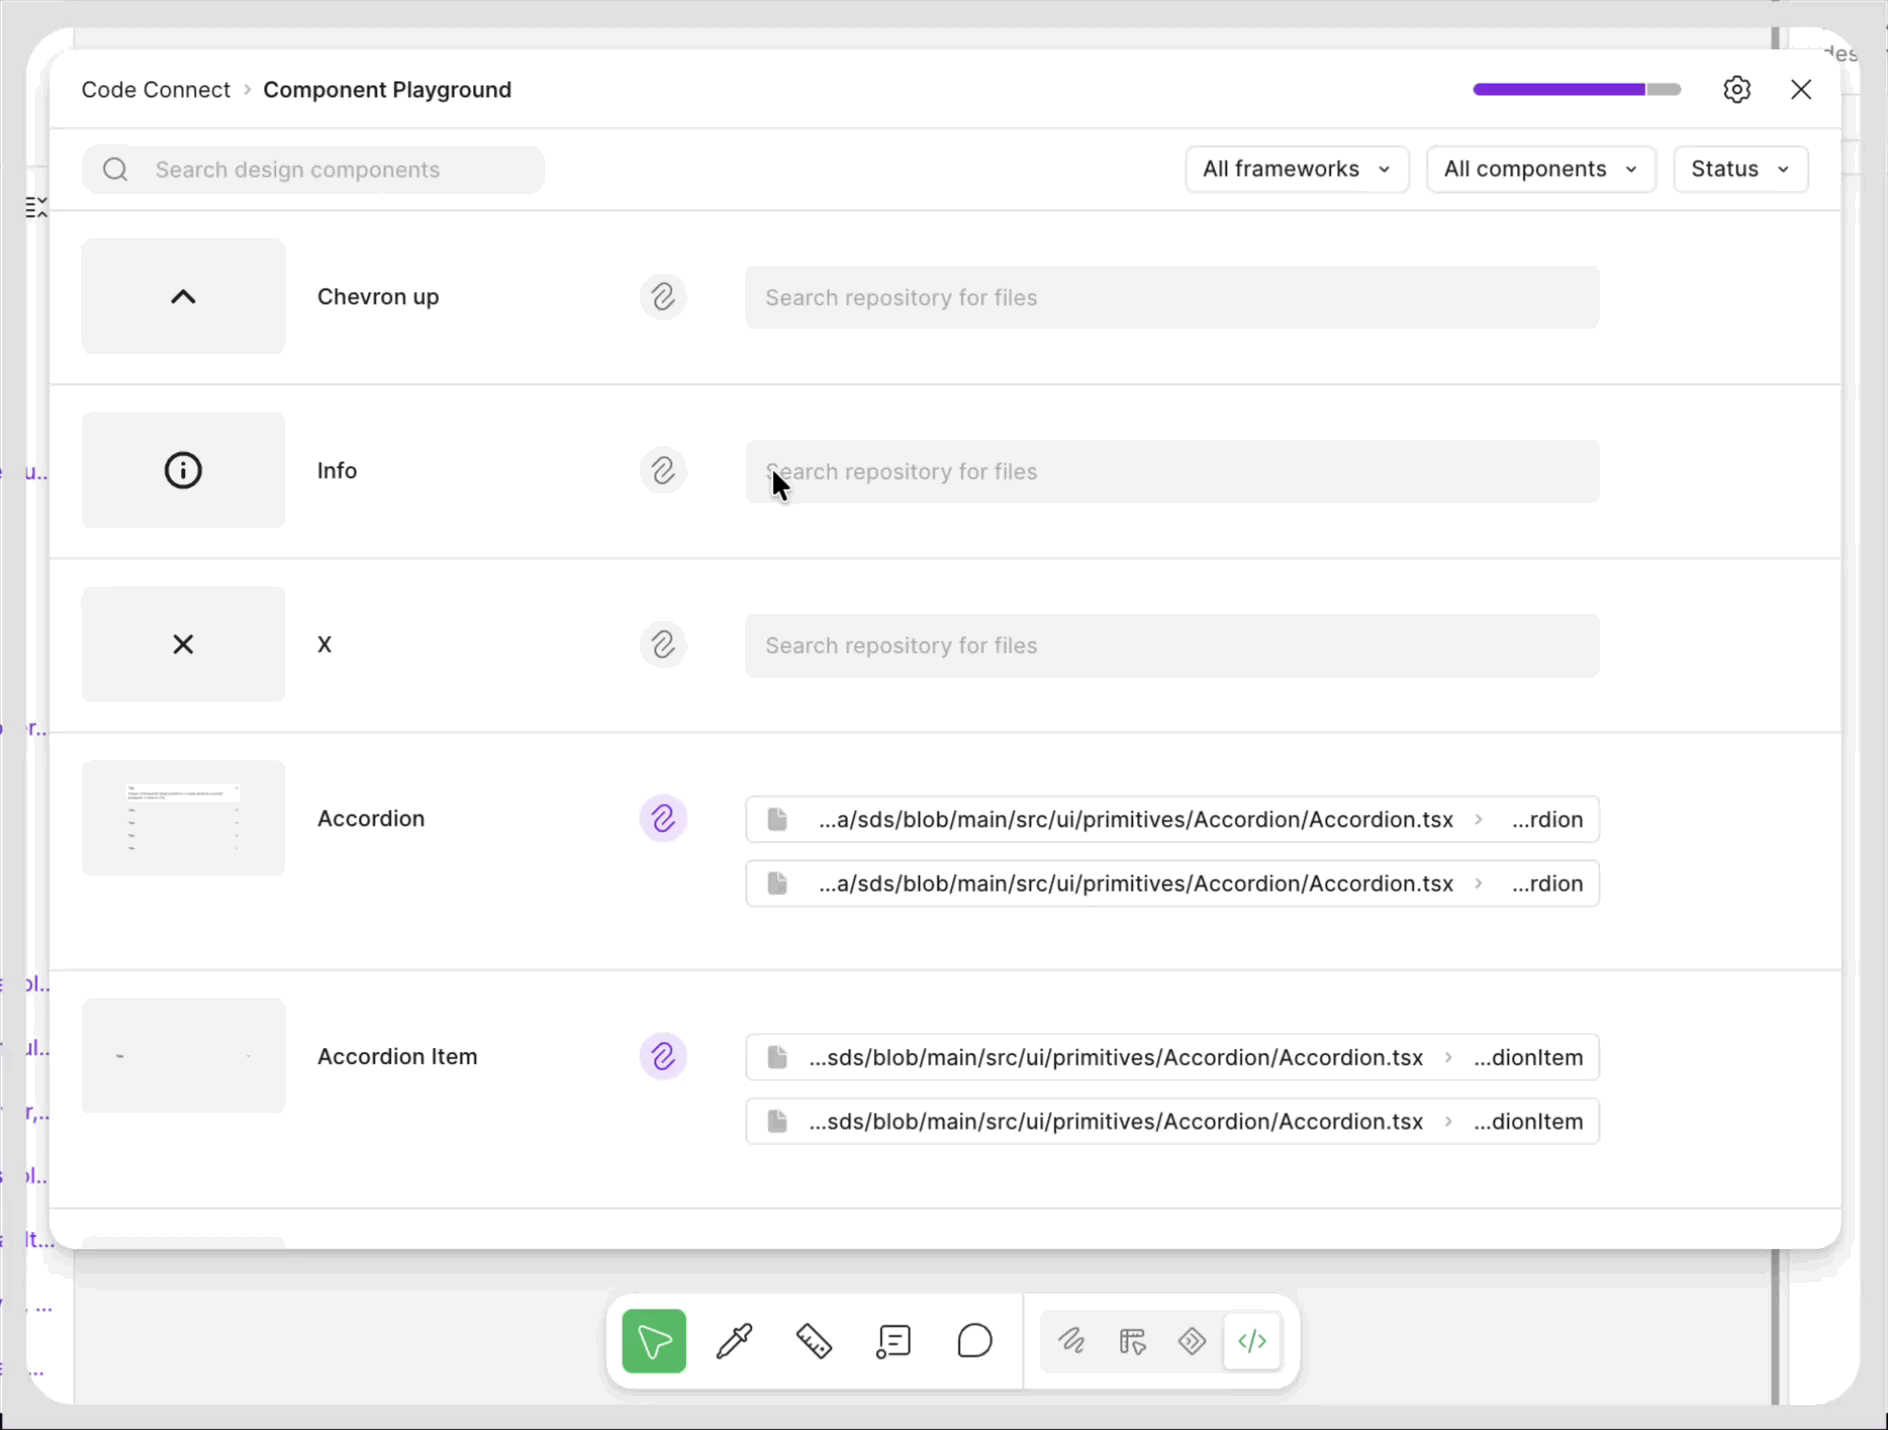Focus the Search design components field
This screenshot has height=1430, width=1888.
coord(313,169)
